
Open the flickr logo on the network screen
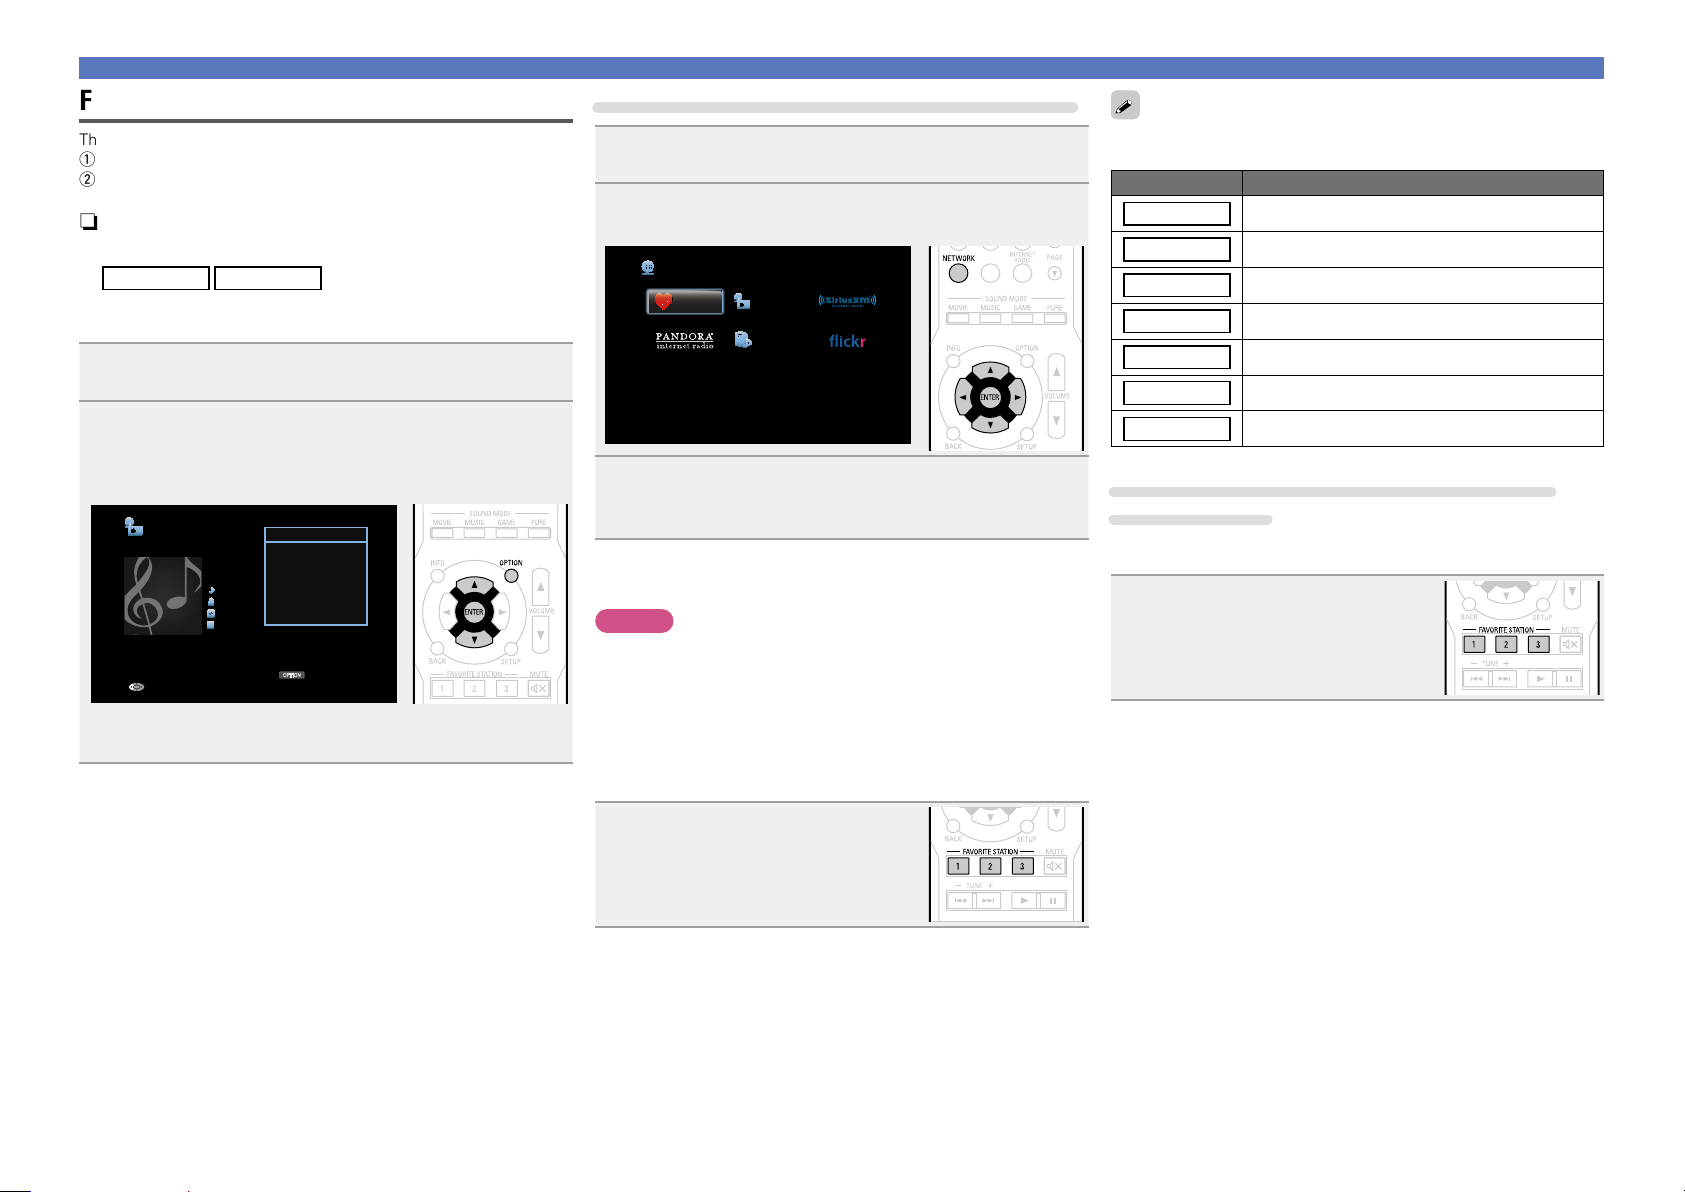click(x=847, y=341)
